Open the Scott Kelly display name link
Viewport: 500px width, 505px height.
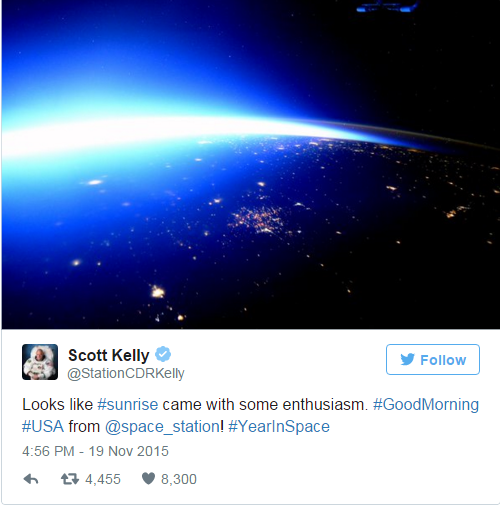109,355
